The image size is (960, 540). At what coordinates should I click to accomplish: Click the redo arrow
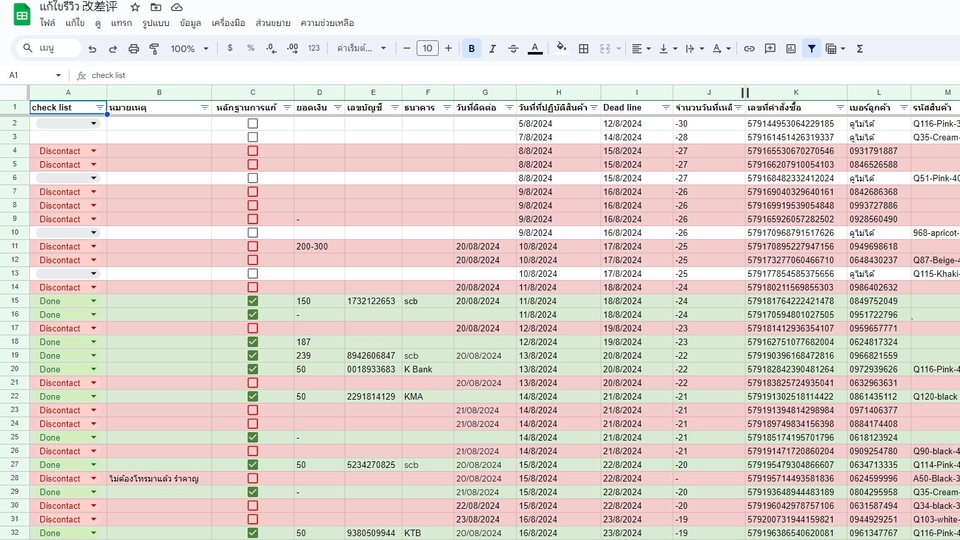(x=113, y=48)
